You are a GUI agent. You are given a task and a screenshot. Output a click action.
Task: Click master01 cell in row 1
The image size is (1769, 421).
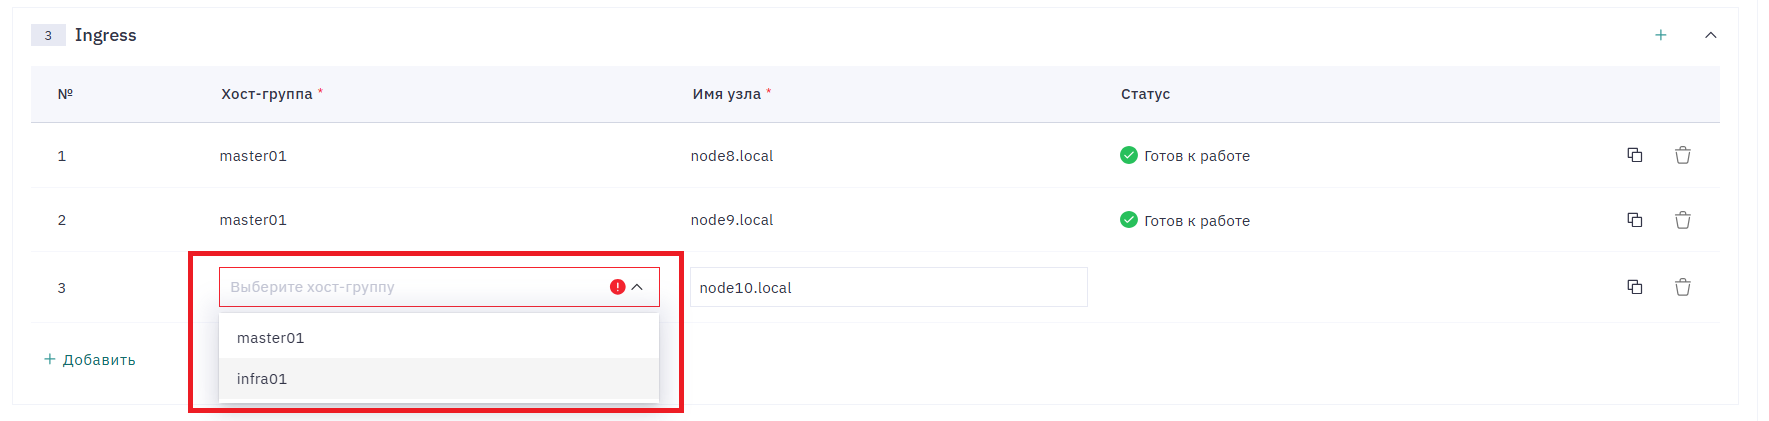[x=253, y=156]
